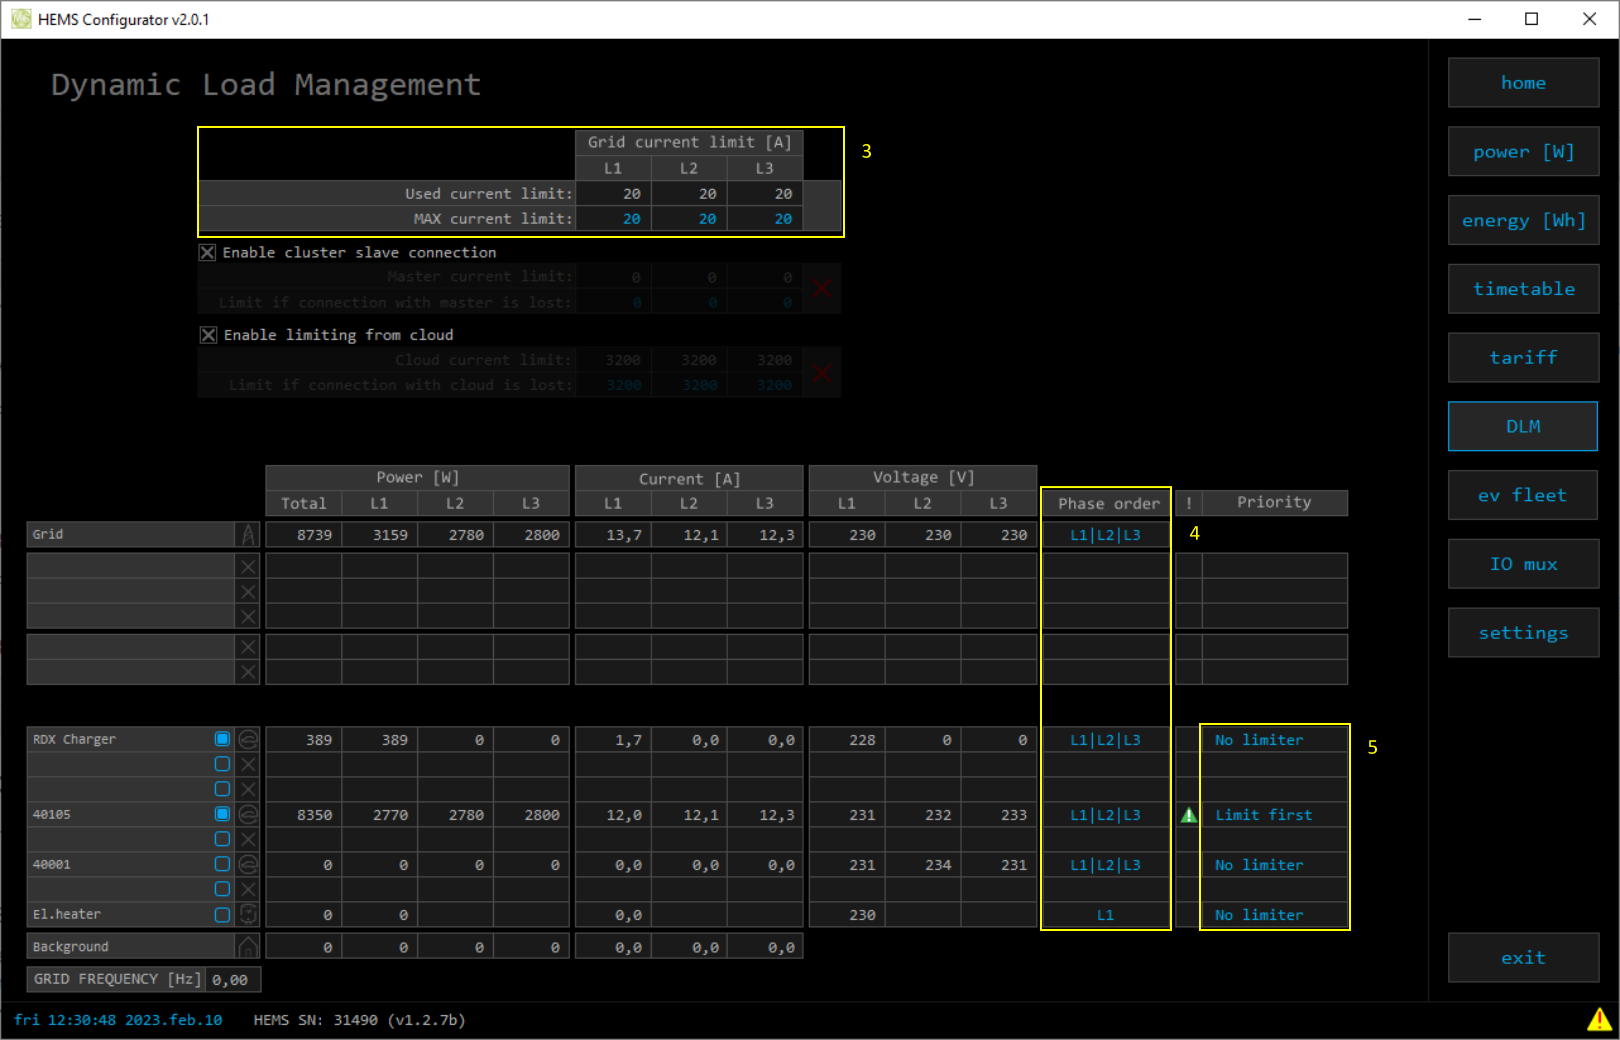1620x1040 pixels.
Task: Click the exit button
Action: click(1522, 958)
